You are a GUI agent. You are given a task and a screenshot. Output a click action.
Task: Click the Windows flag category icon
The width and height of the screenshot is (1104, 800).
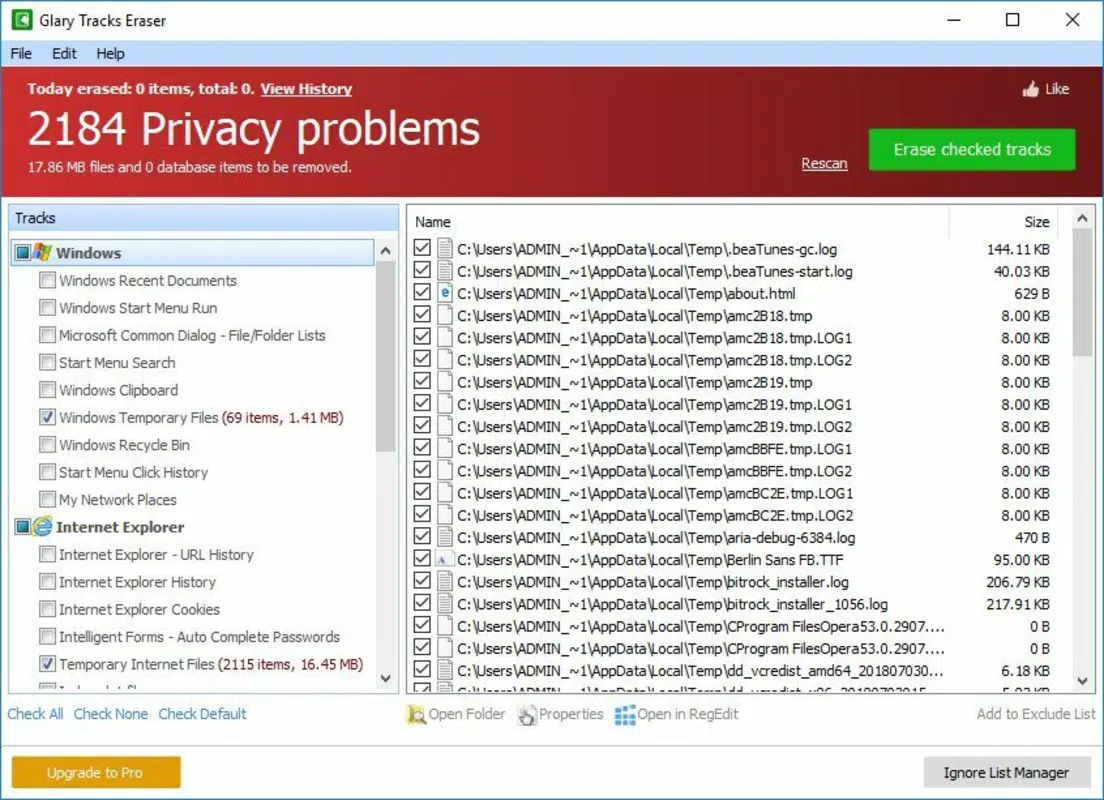pos(42,252)
